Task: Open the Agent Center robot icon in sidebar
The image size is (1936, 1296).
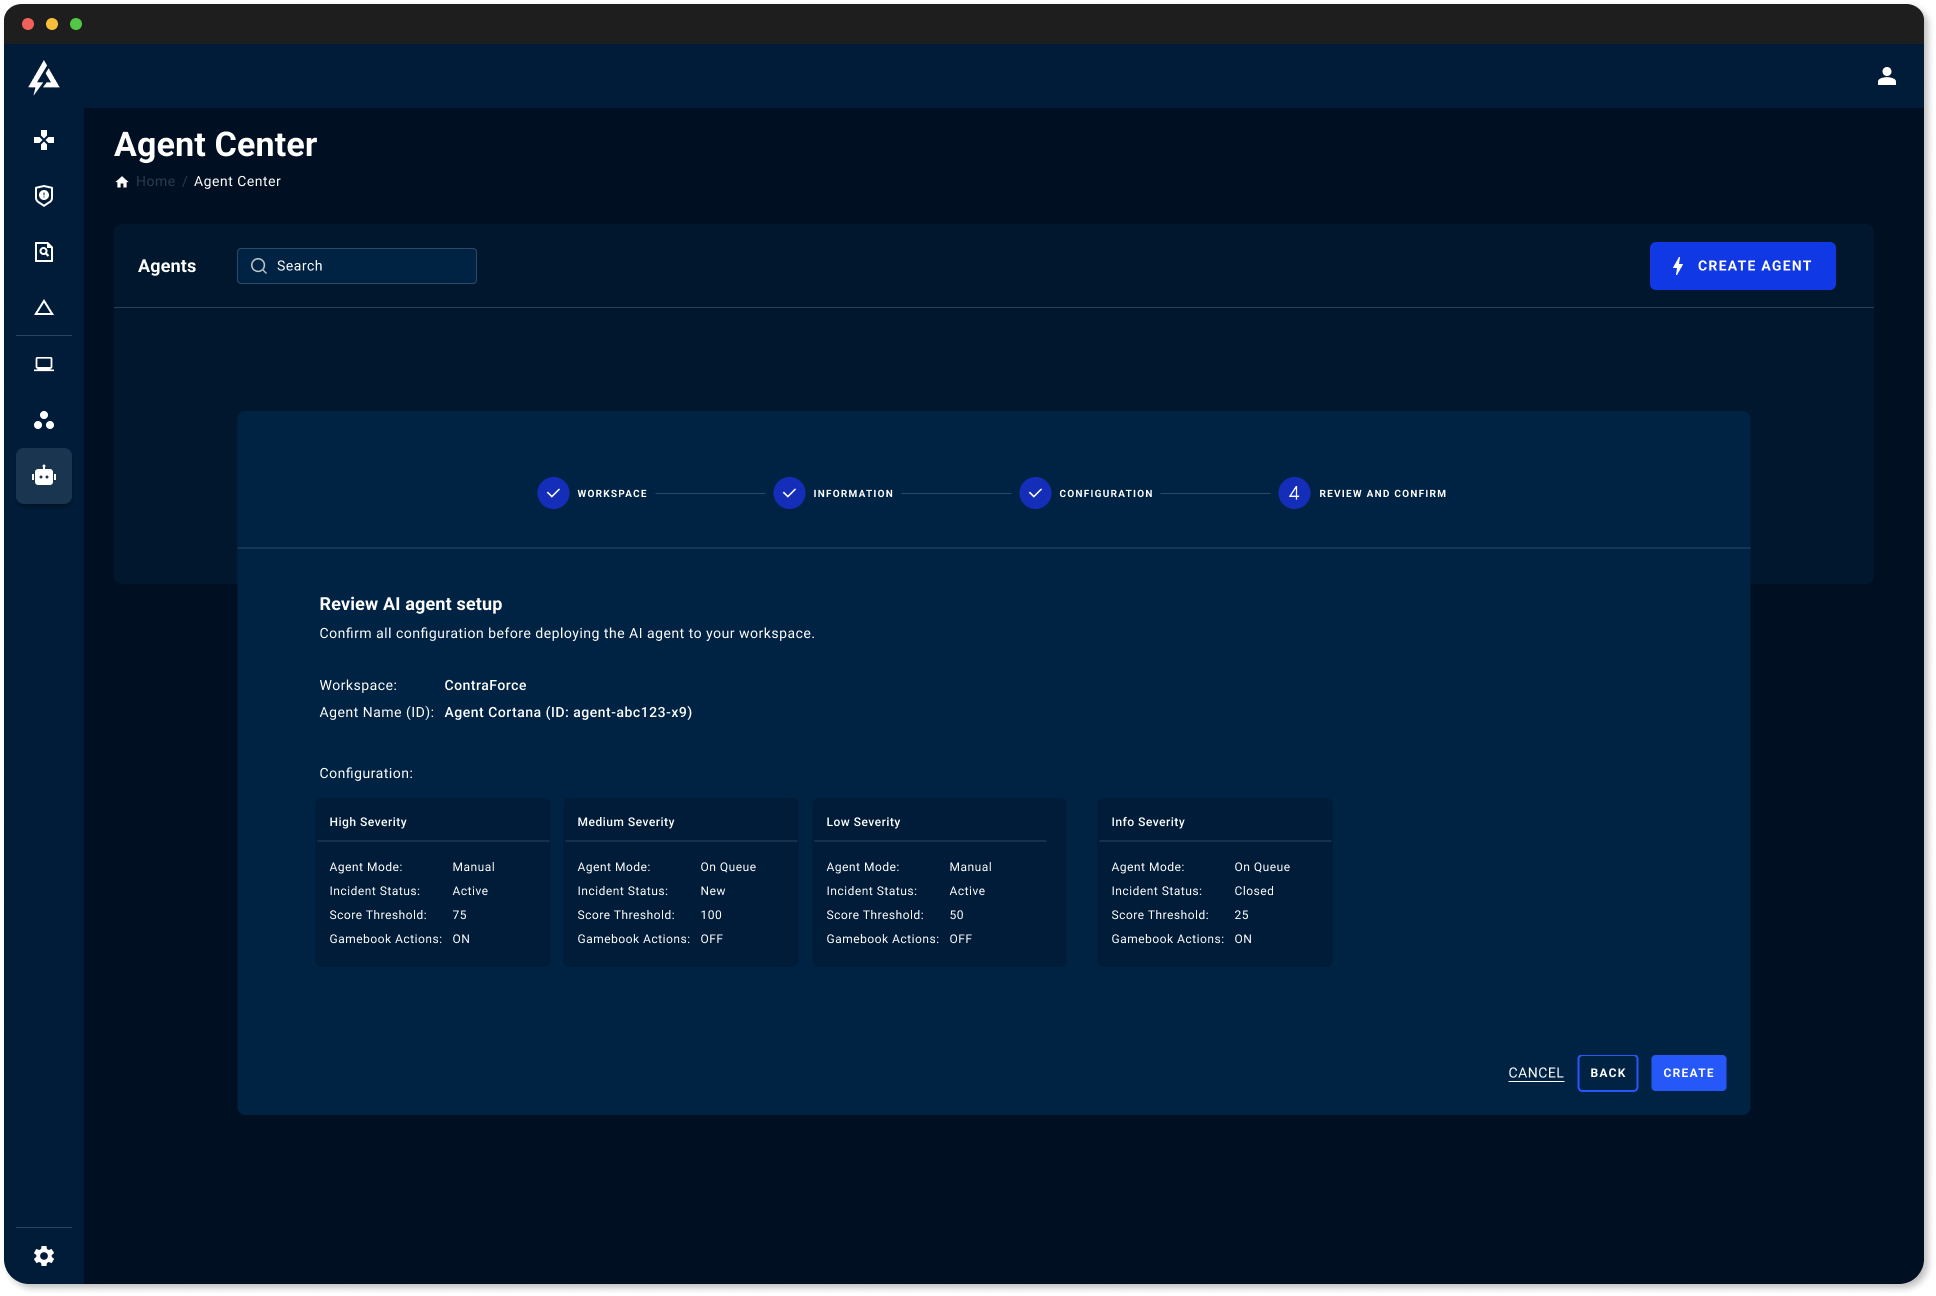Action: tap(44, 476)
